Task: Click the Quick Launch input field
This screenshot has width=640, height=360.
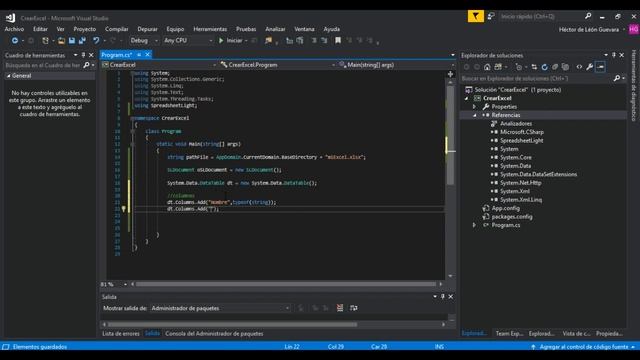Action: (x=541, y=16)
